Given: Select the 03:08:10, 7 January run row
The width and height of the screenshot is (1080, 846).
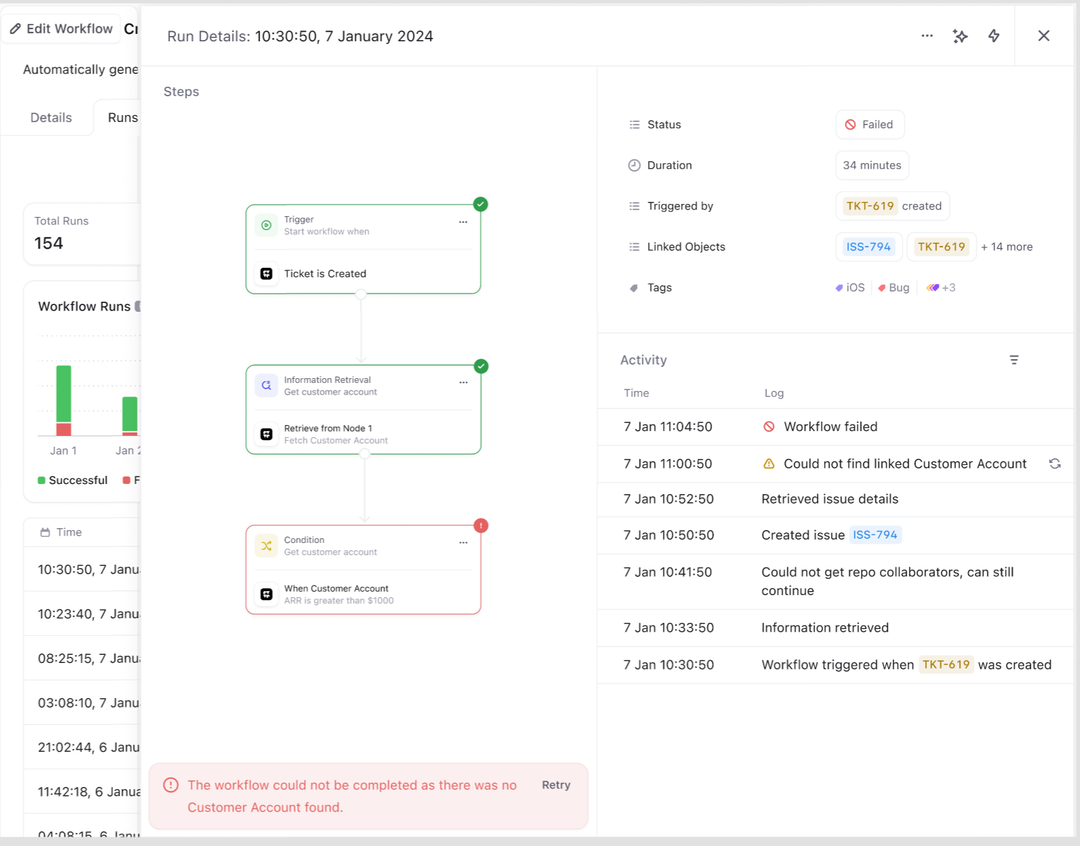Looking at the screenshot, I should point(83,703).
